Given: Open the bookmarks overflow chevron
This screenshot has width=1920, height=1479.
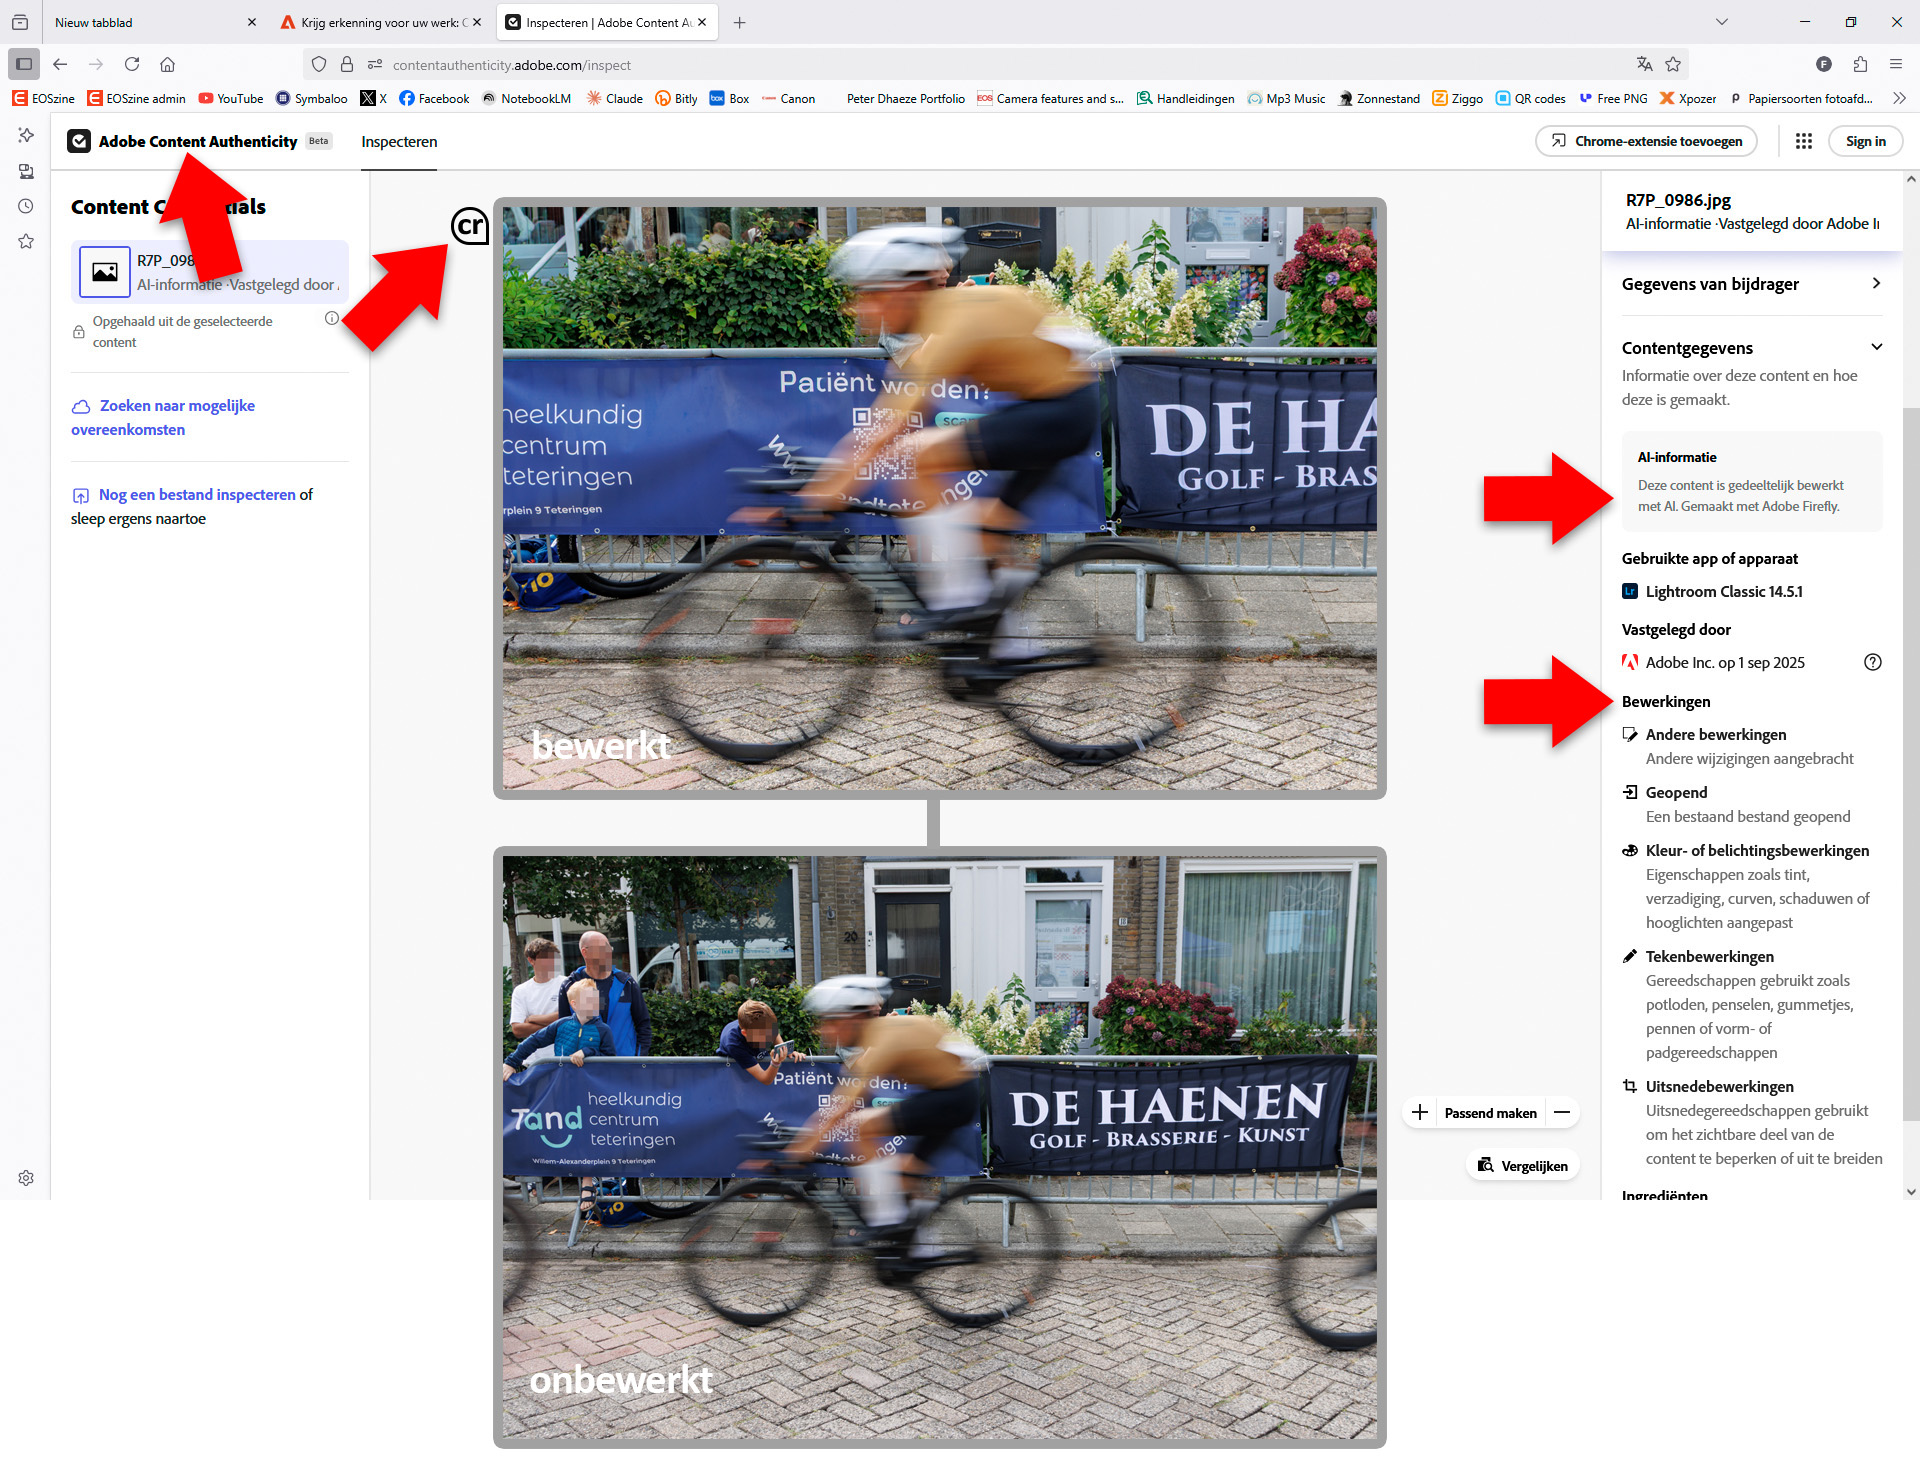Looking at the screenshot, I should pyautogui.click(x=1899, y=98).
